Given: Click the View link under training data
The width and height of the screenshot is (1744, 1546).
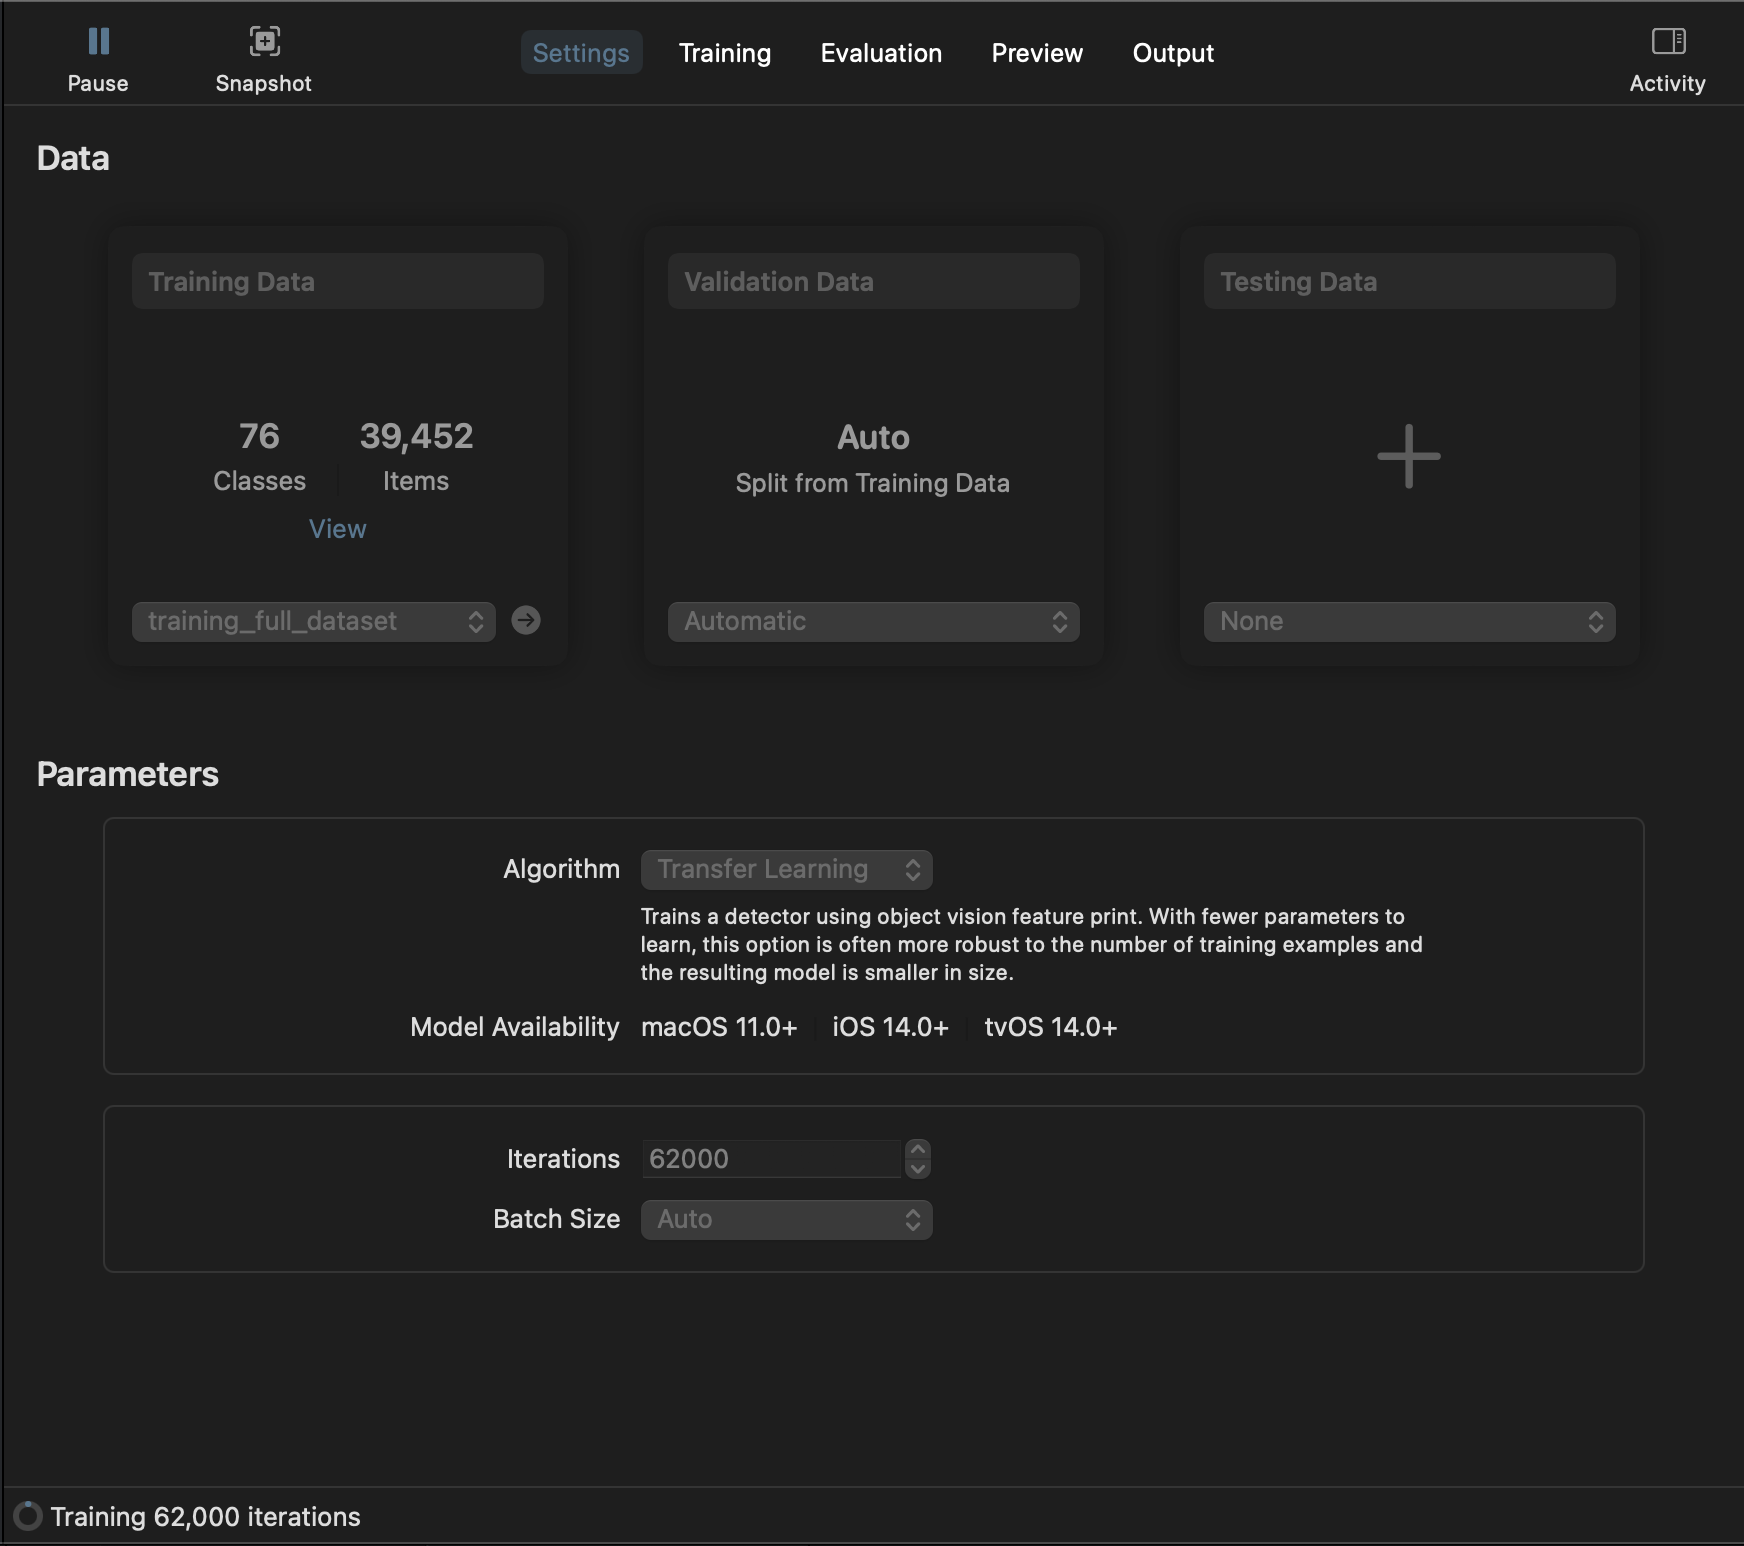Looking at the screenshot, I should pos(337,529).
